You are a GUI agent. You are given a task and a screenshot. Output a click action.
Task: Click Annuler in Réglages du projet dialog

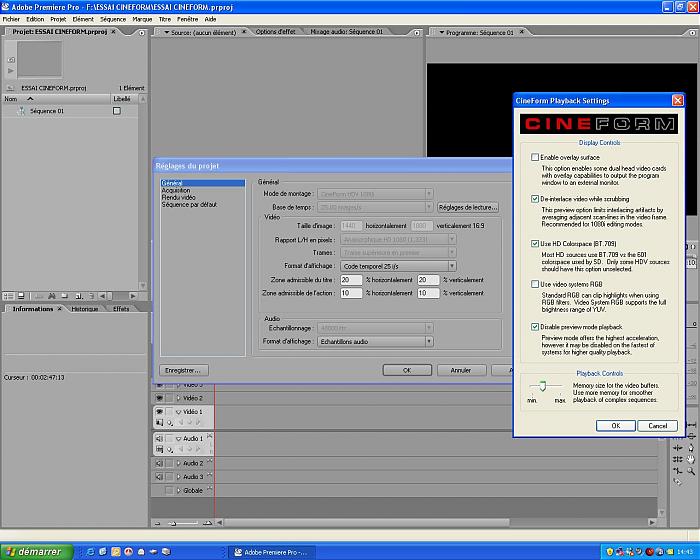(461, 370)
